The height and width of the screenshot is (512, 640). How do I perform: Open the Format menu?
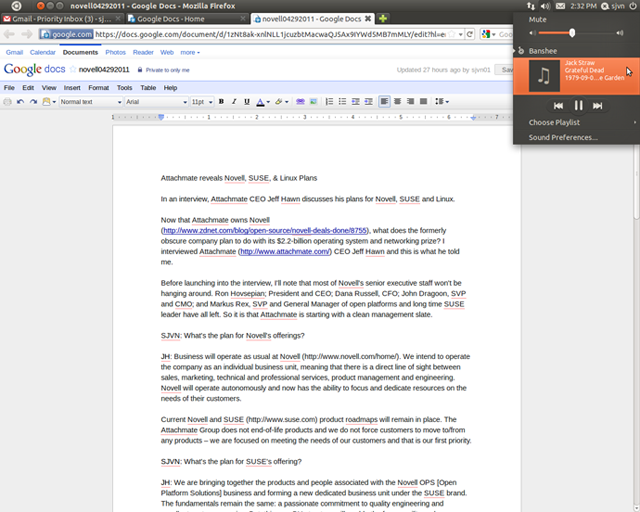coord(98,88)
